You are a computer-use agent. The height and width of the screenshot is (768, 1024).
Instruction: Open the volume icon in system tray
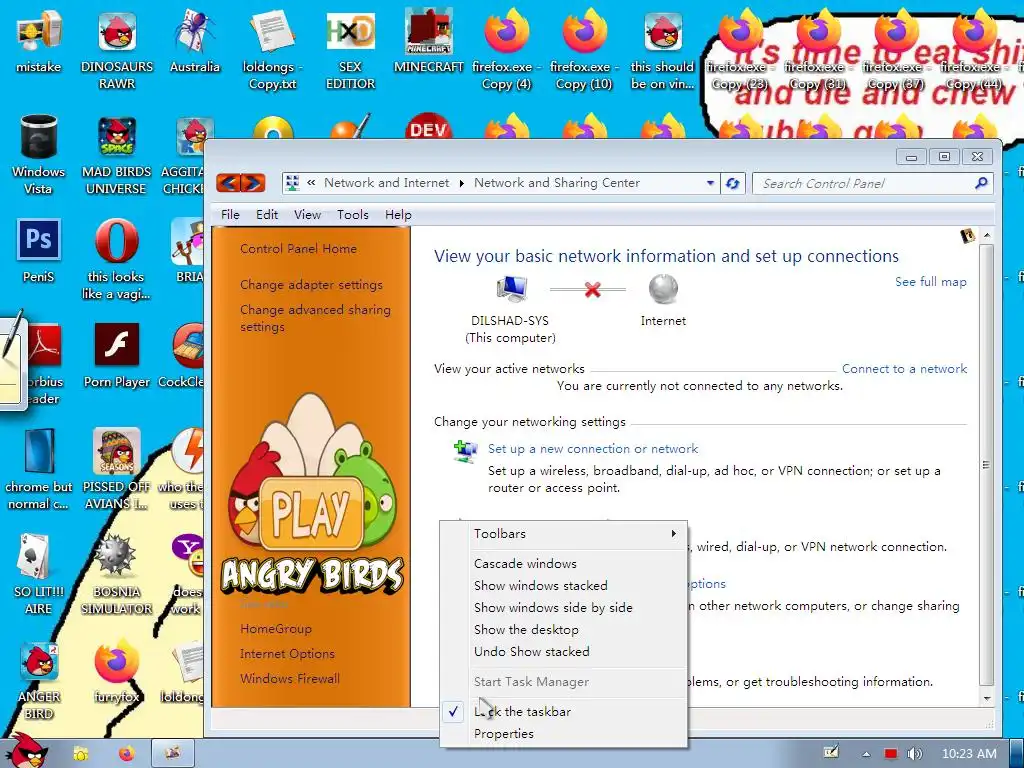pyautogui.click(x=914, y=754)
